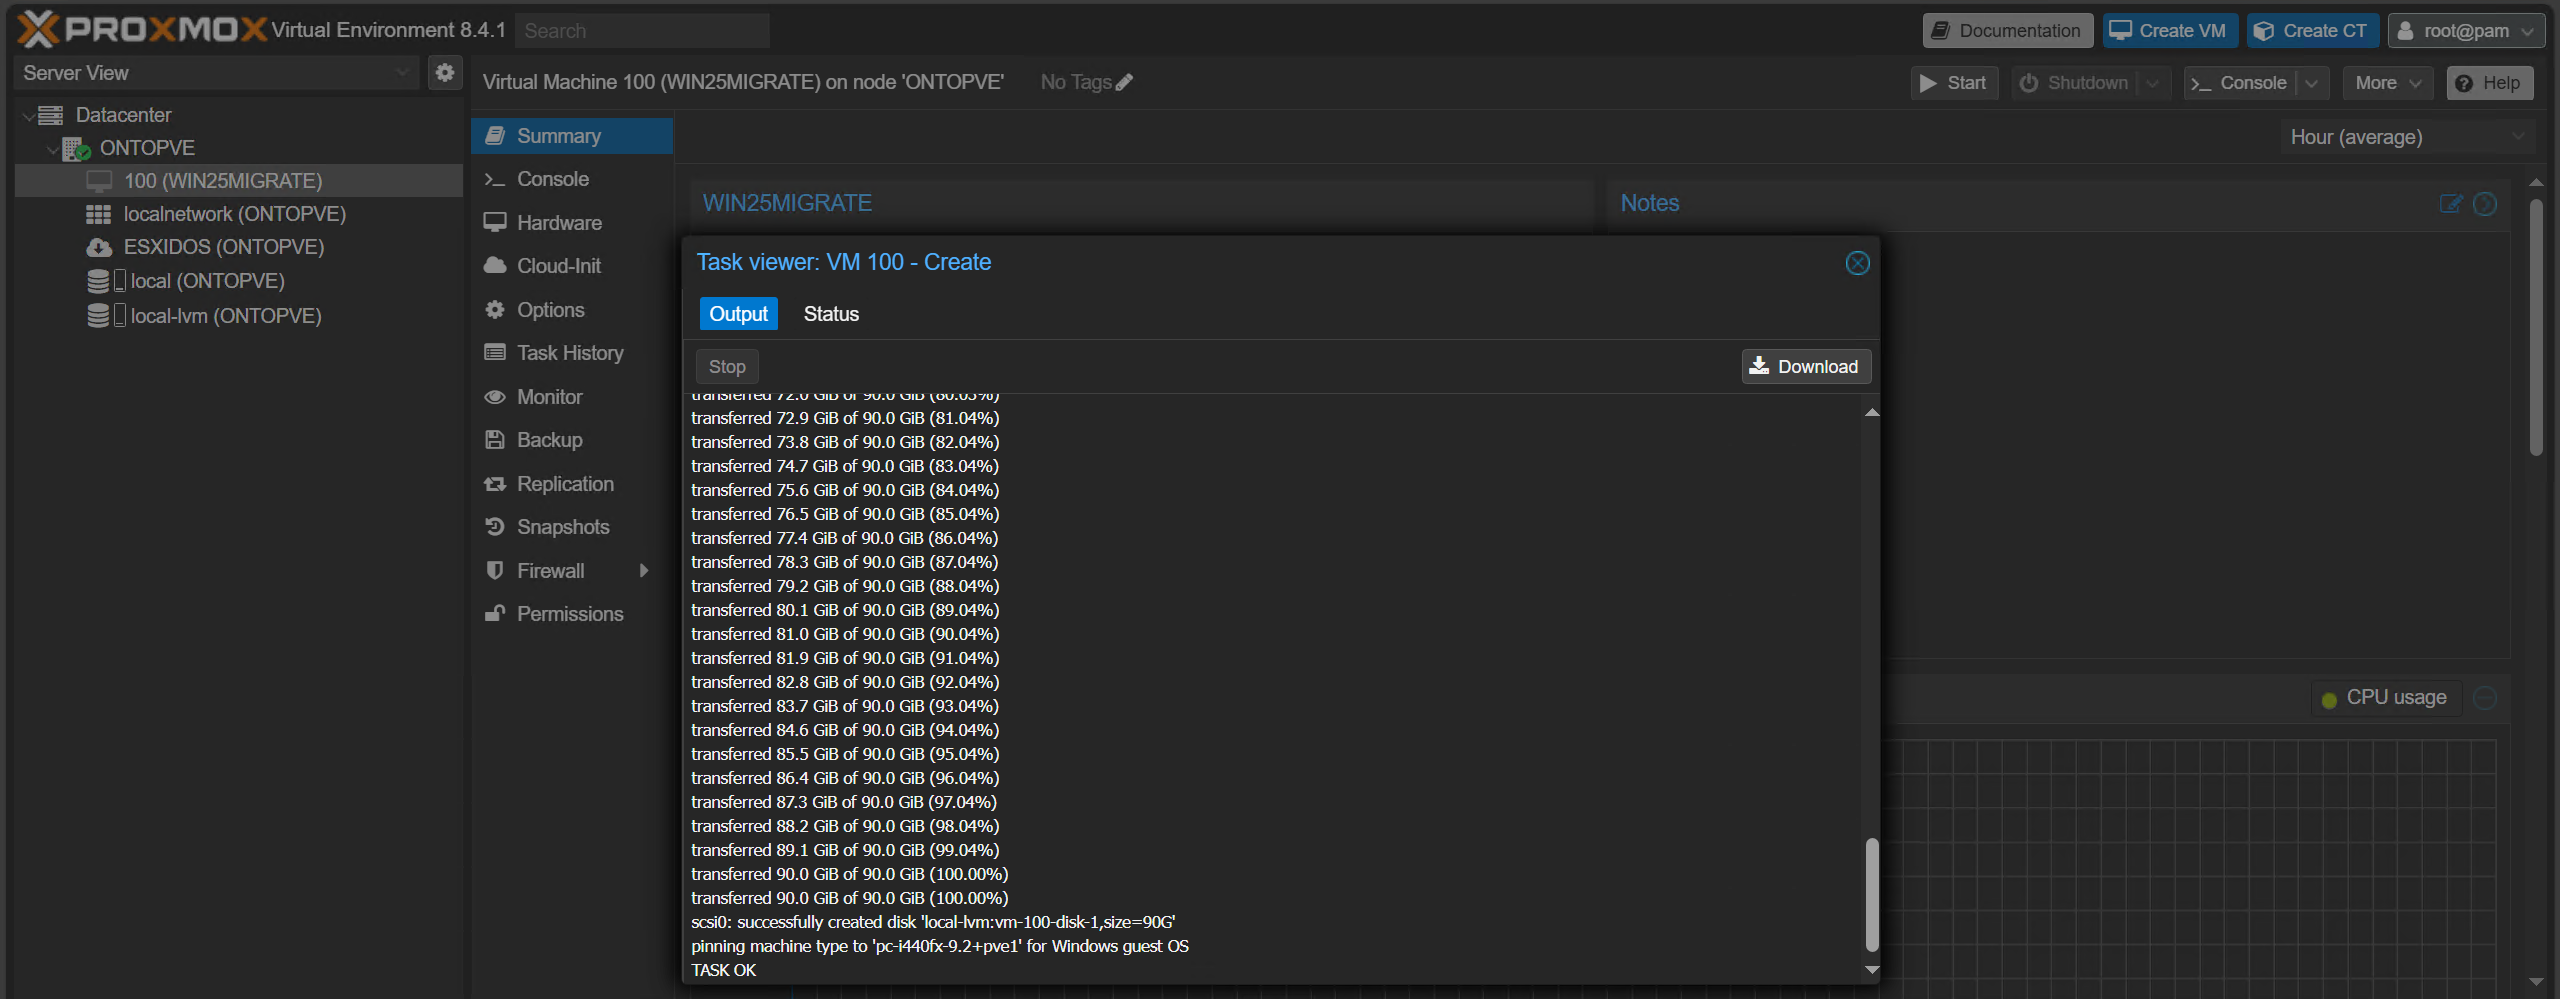Open the Snapshots section

click(x=572, y=527)
